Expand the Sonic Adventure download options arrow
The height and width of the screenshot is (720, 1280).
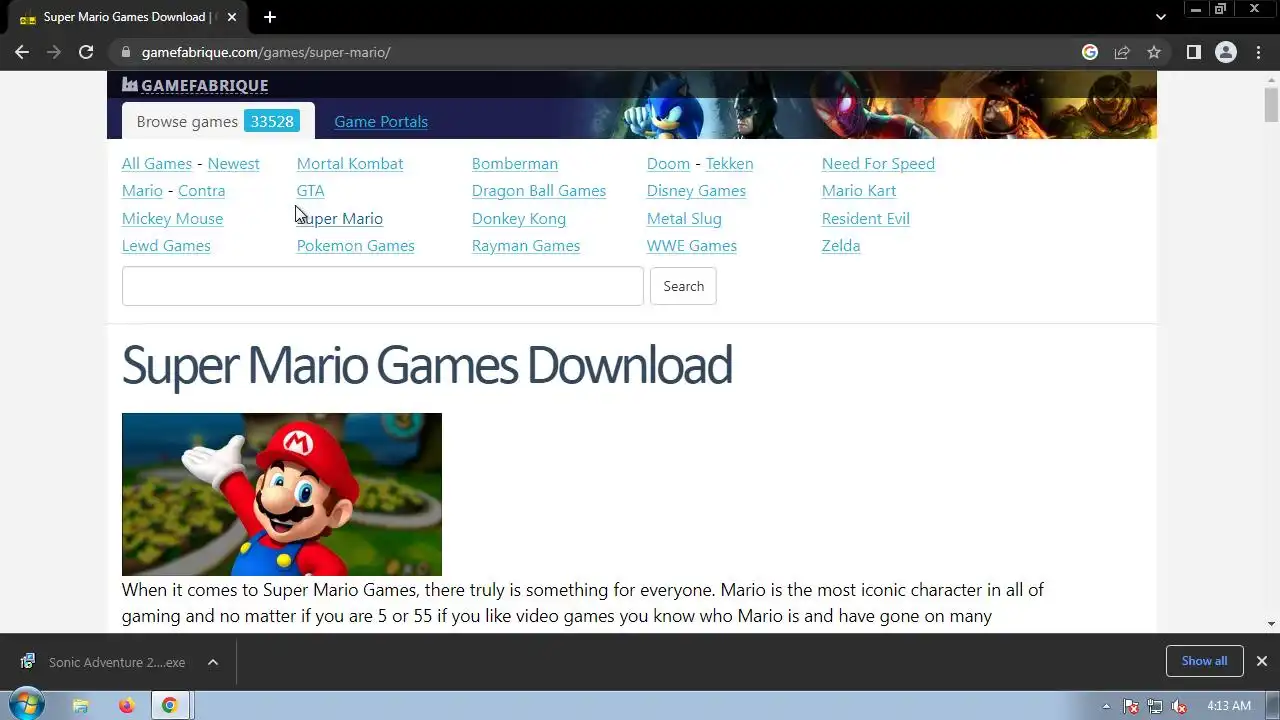coord(213,662)
